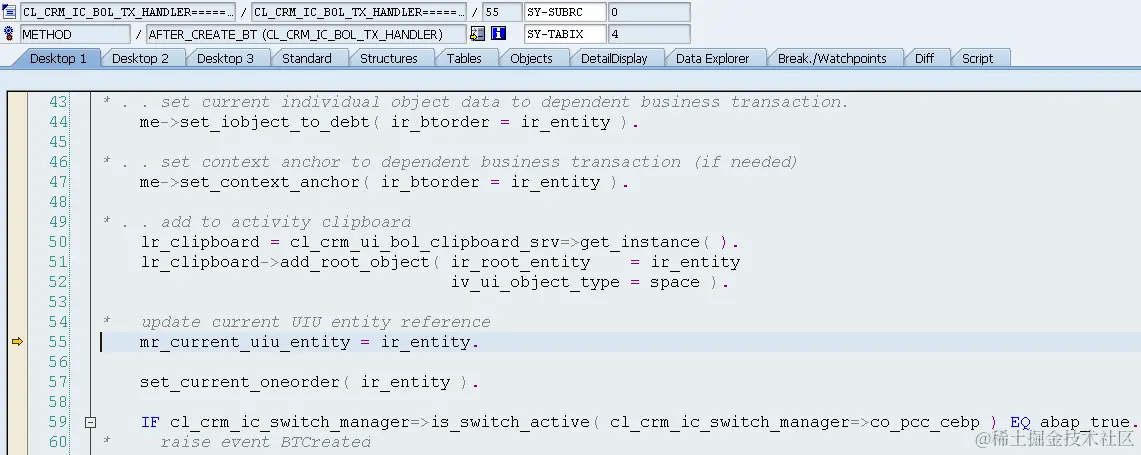This screenshot has height=455, width=1141.
Task: Click the first CL_CRM_IC_BOL_TX_HANDLER program field
Action: (x=128, y=12)
